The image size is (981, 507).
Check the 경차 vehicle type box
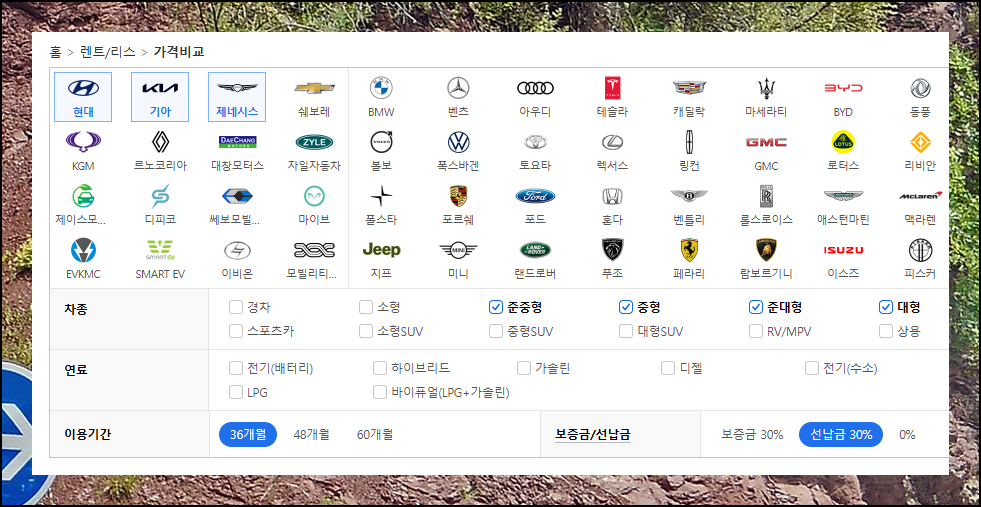tap(235, 307)
